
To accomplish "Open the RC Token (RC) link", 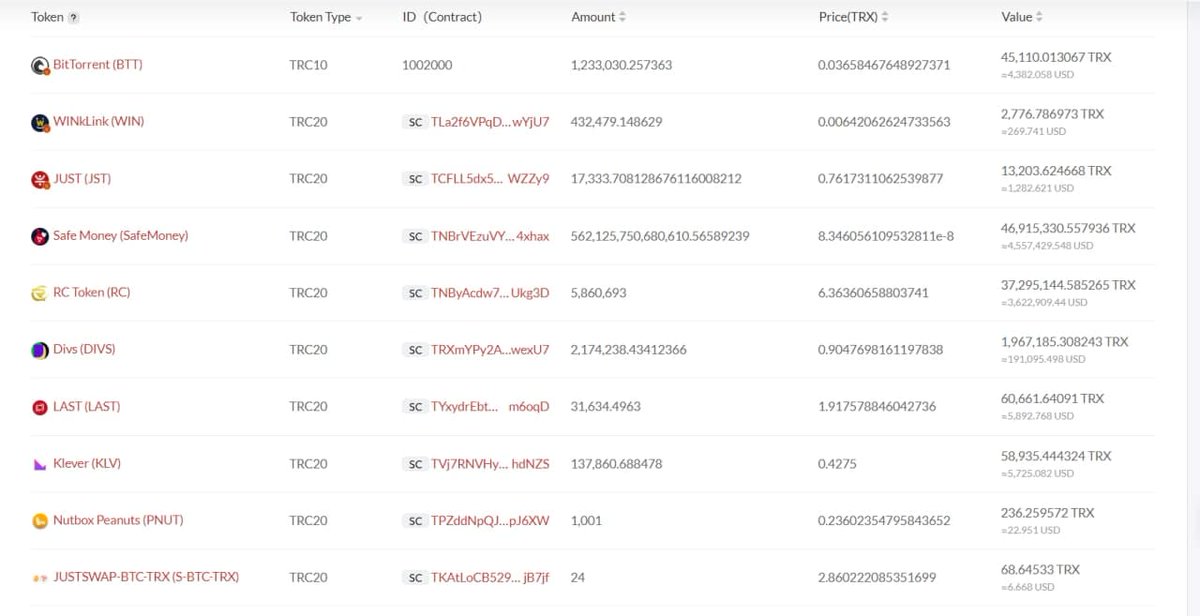I will pos(91,293).
